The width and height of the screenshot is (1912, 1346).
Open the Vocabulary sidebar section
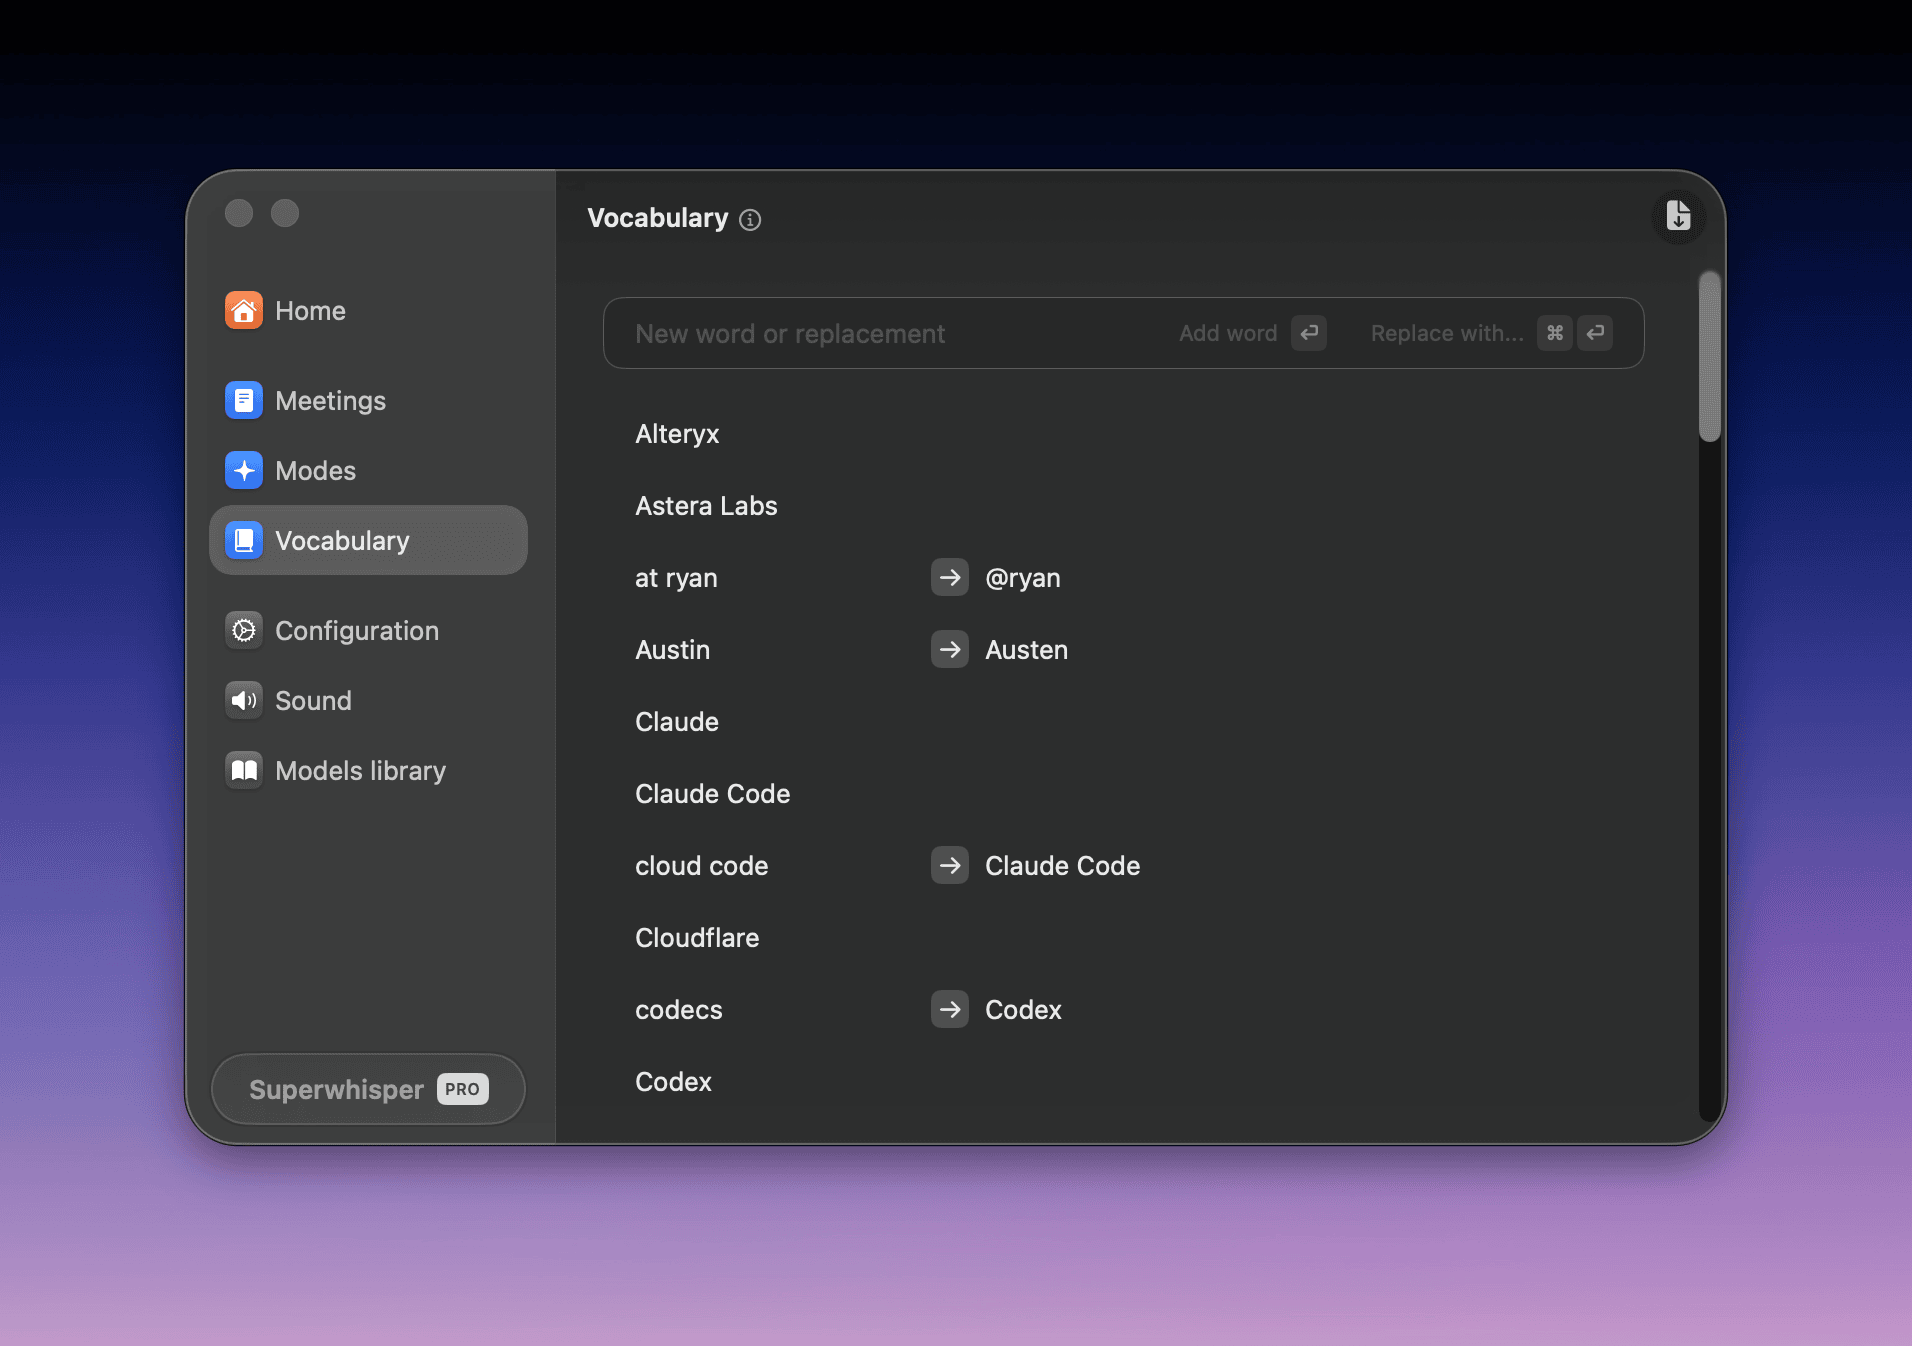click(x=368, y=541)
